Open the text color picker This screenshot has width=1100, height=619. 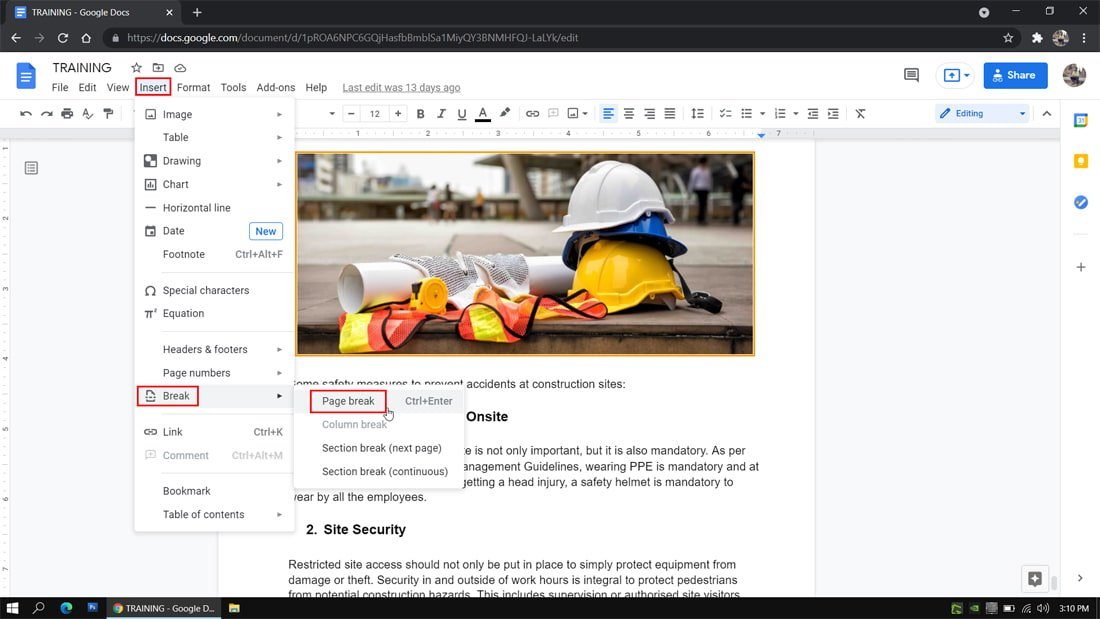482,113
